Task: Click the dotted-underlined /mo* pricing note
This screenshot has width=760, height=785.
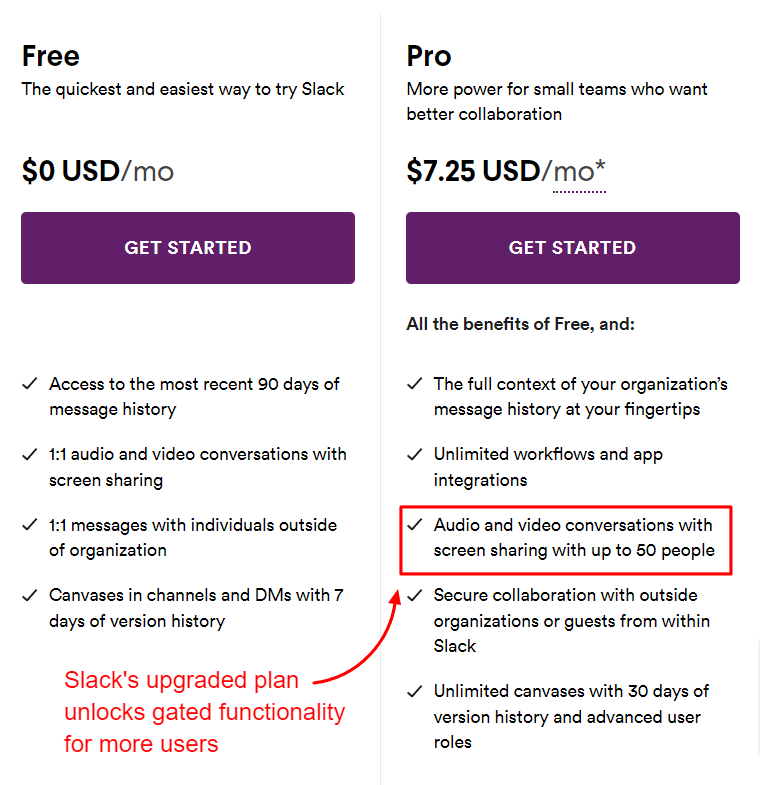Action: tap(579, 172)
